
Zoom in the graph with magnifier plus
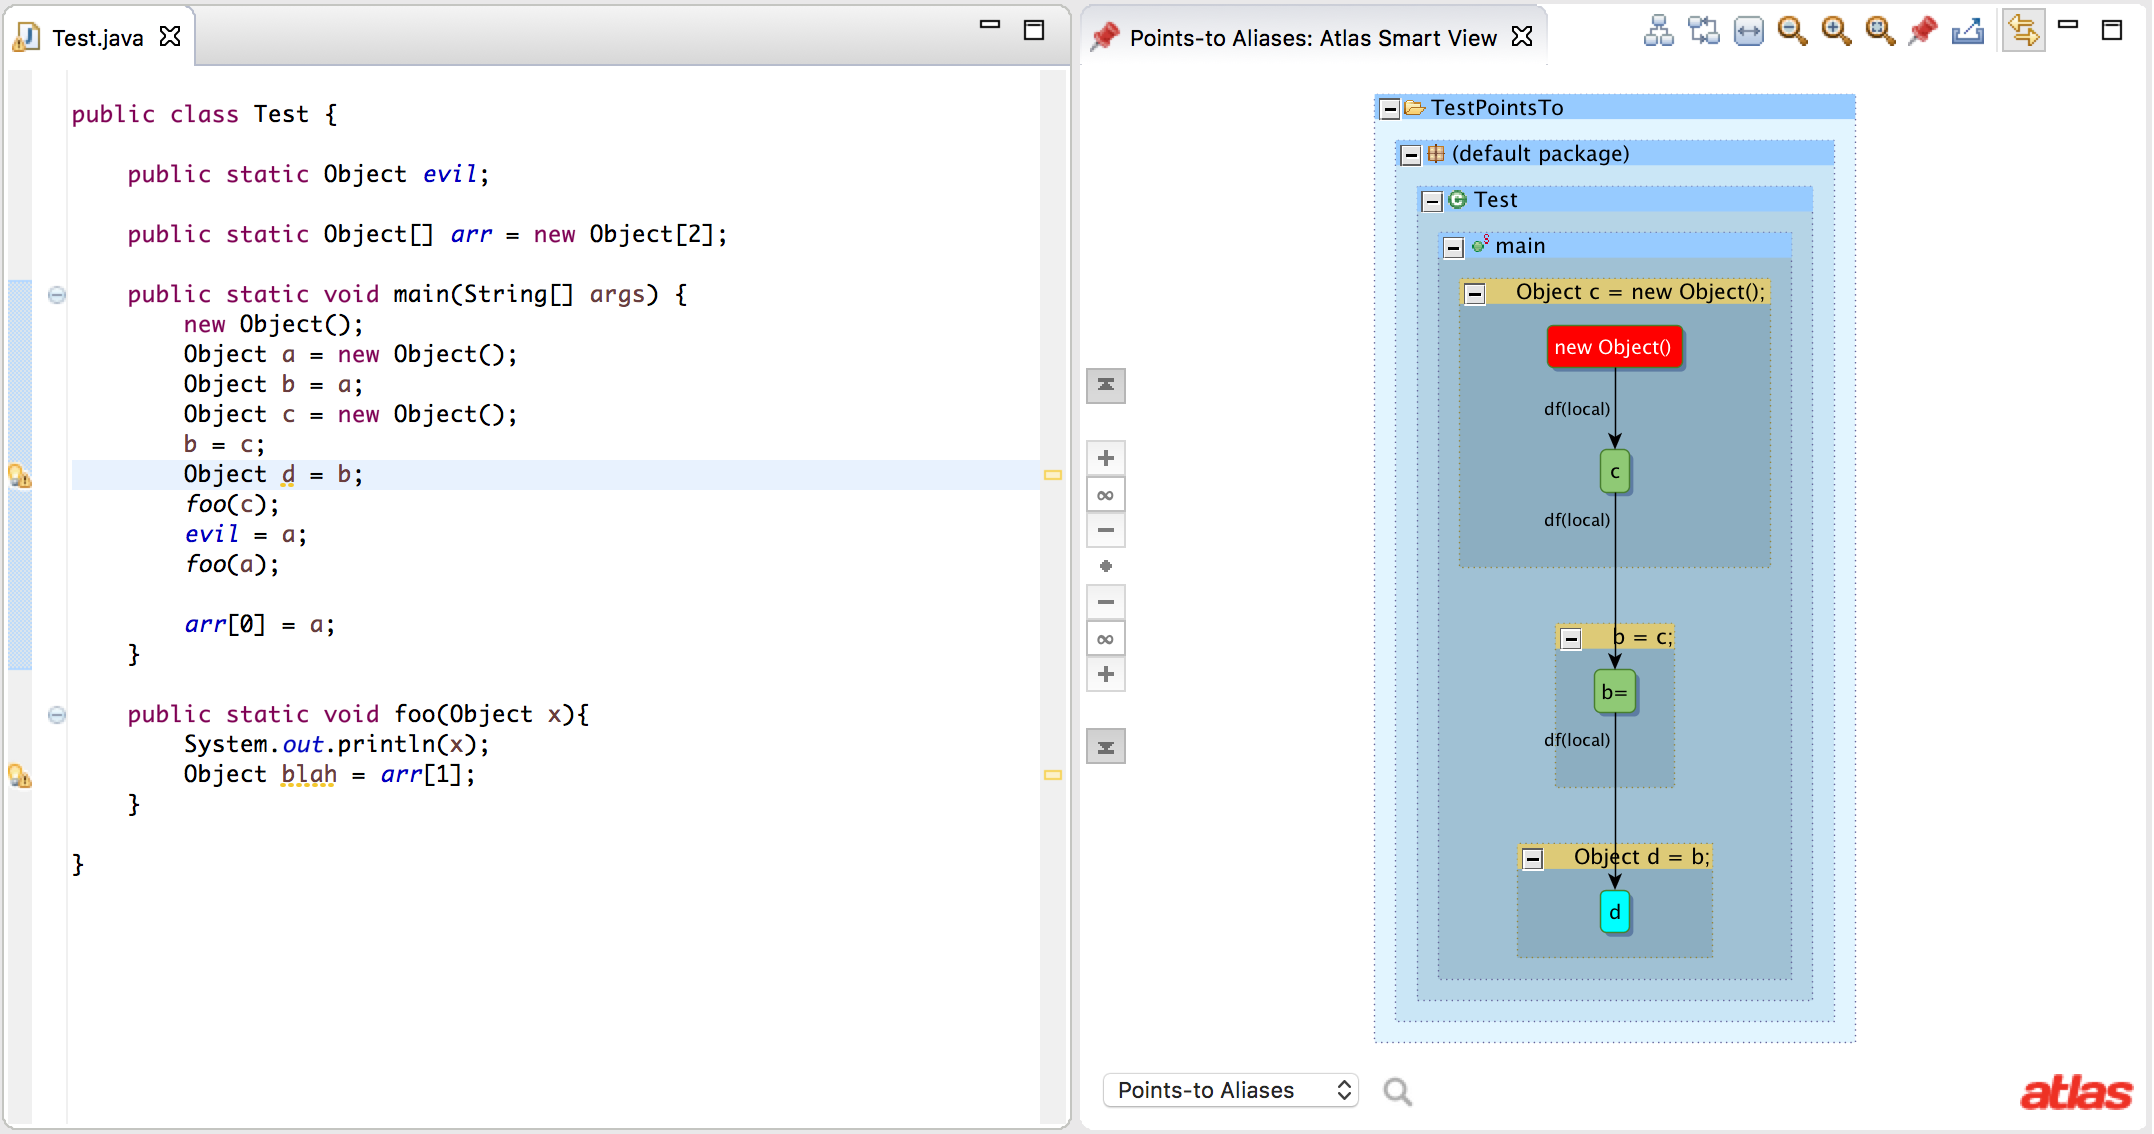tap(1836, 31)
